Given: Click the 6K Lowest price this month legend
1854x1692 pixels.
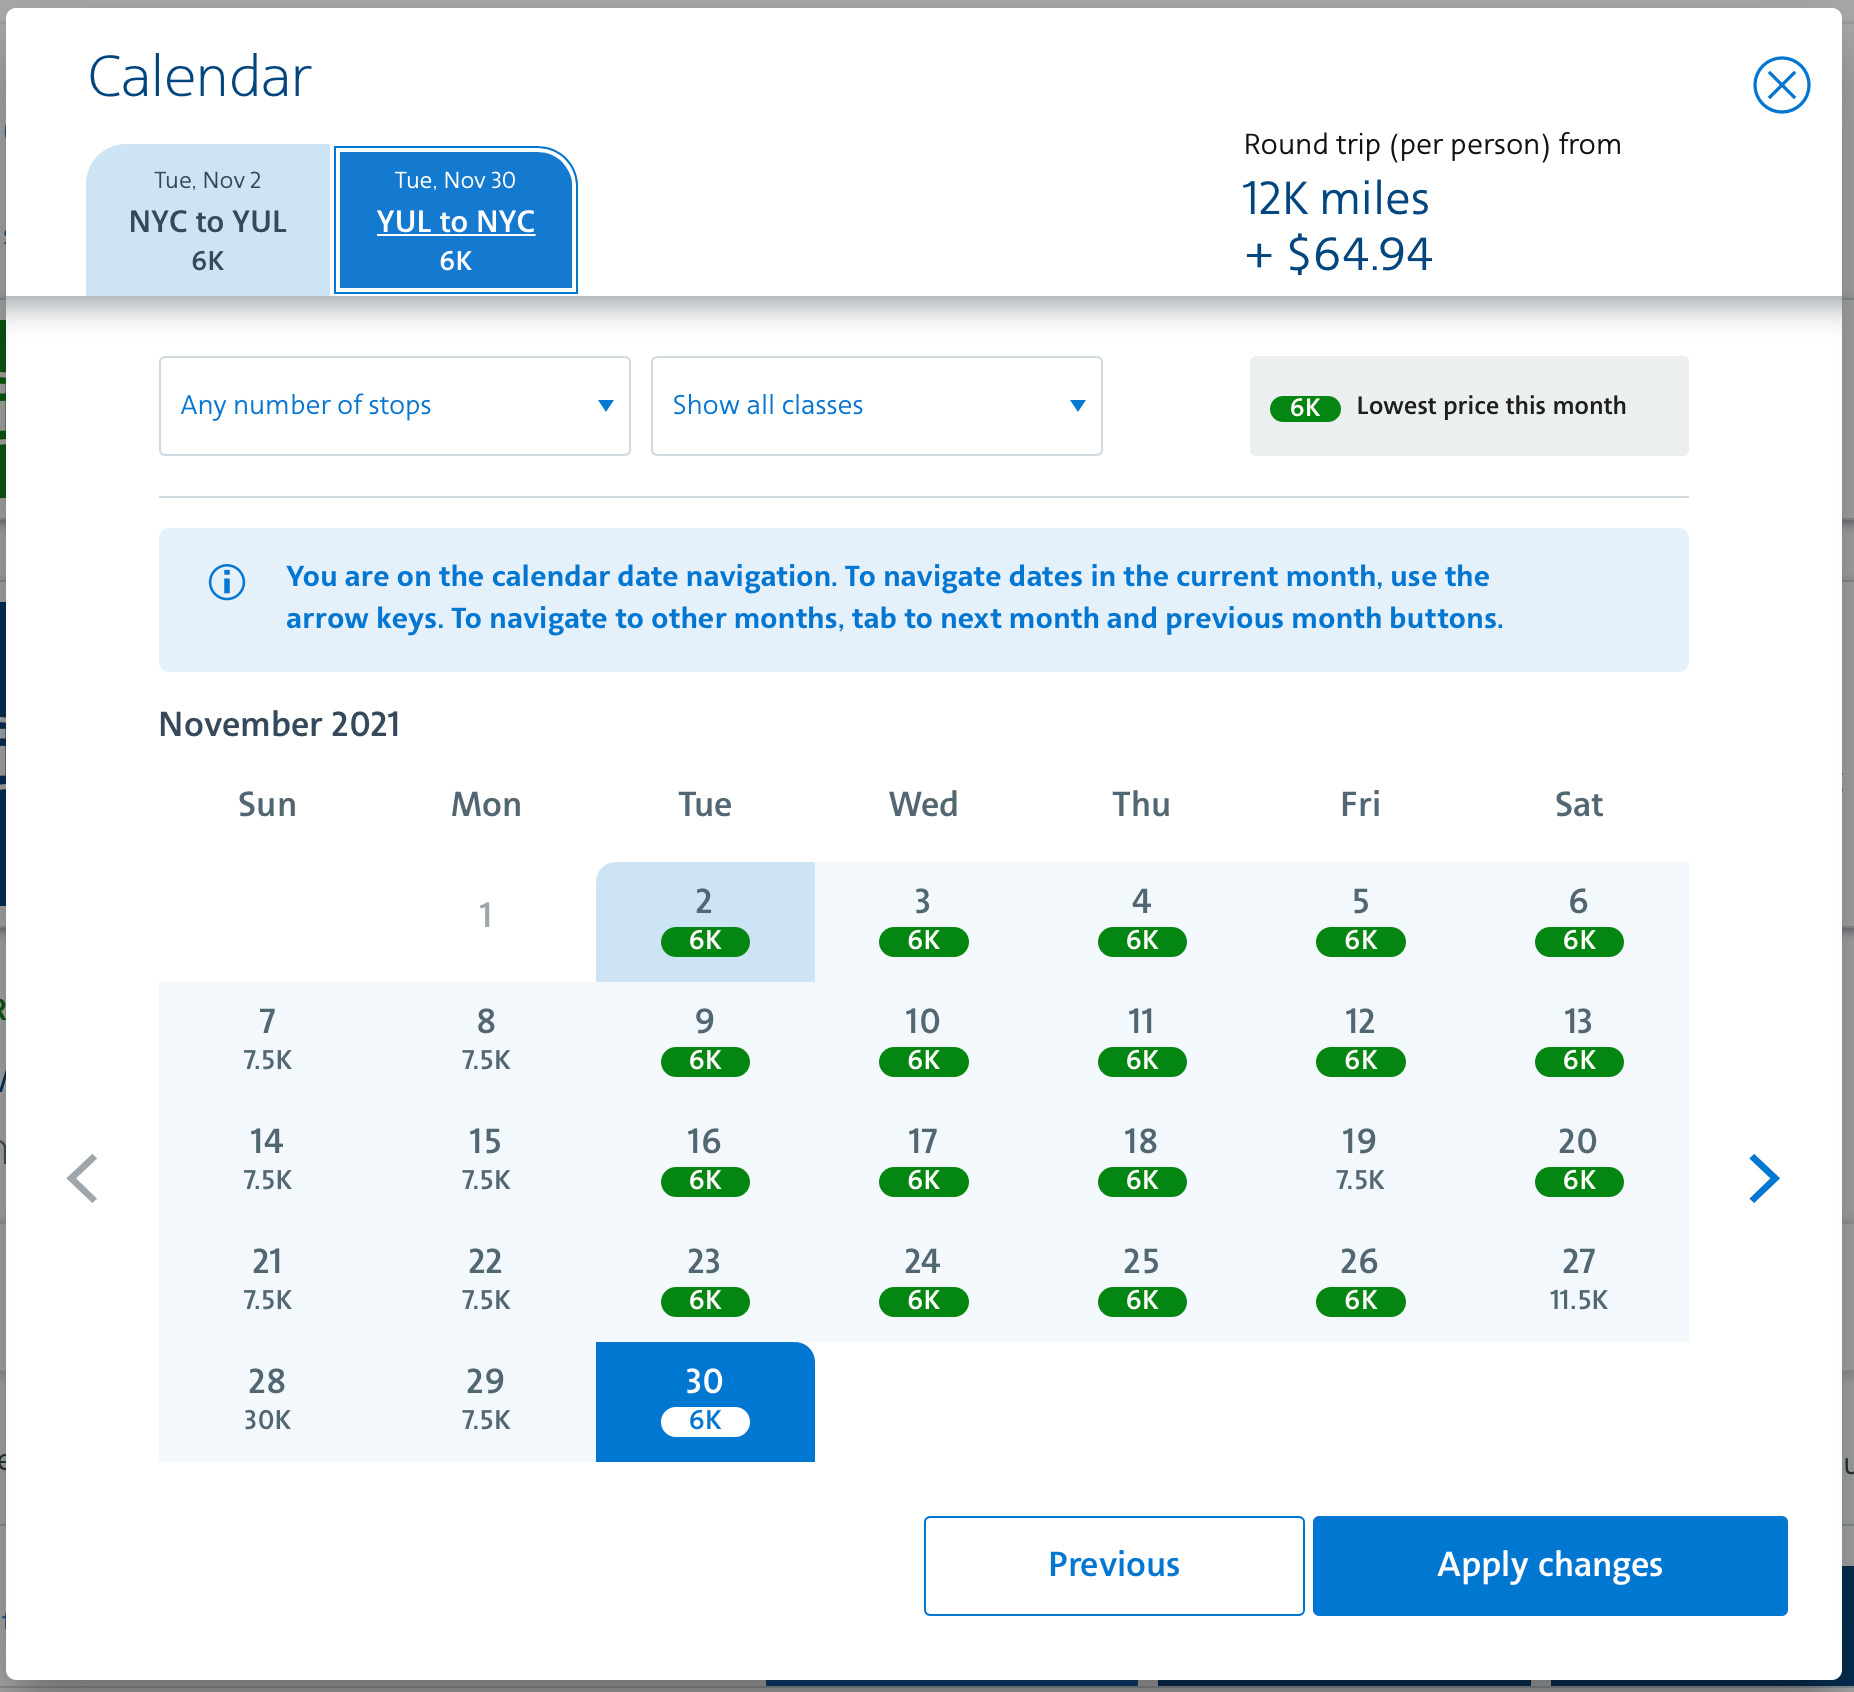Looking at the screenshot, I should coord(1469,406).
